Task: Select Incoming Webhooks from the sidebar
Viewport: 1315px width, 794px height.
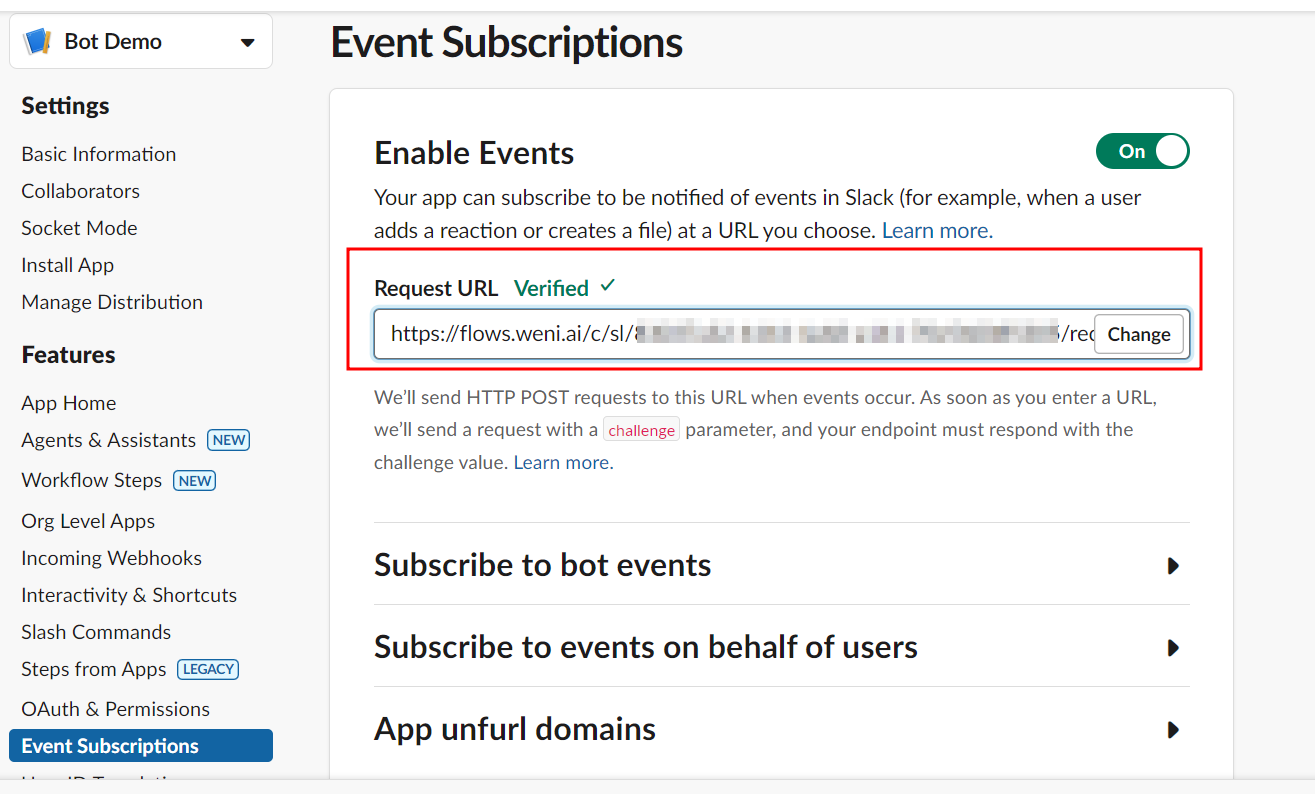Action: pos(111,557)
